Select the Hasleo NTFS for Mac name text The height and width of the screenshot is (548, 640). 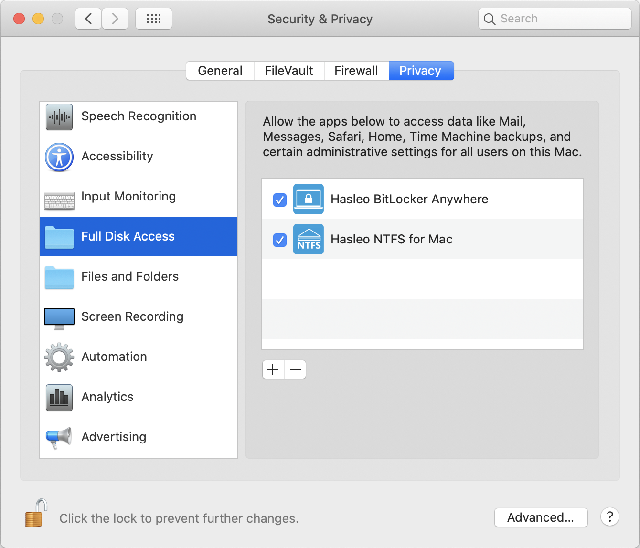(x=391, y=239)
